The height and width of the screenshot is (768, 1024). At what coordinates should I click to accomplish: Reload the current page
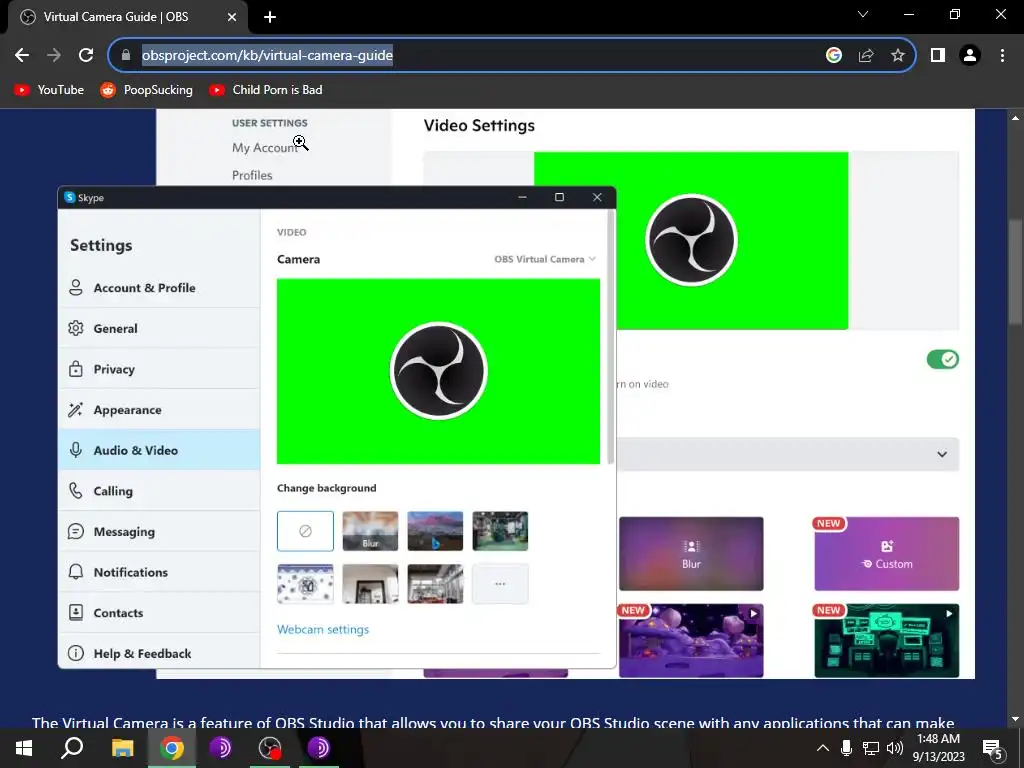coord(86,56)
